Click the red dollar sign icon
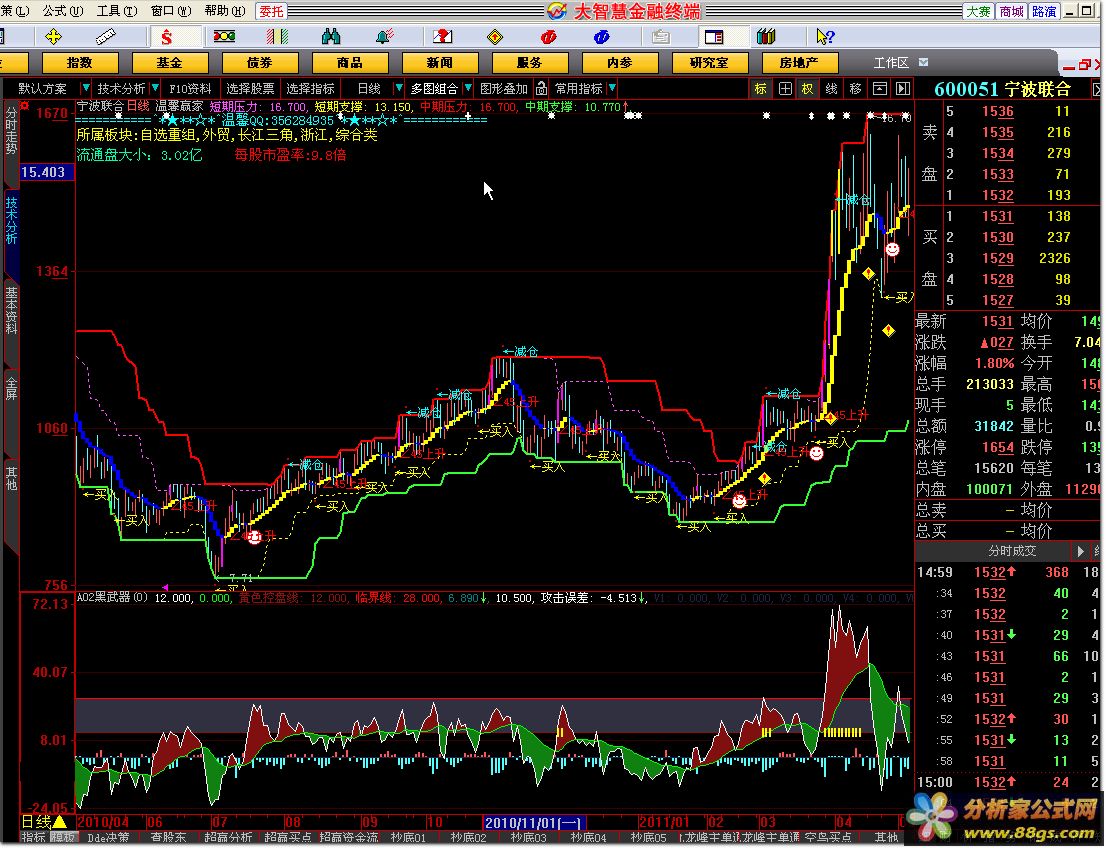Image resolution: width=1106 pixels, height=848 pixels. [166, 37]
